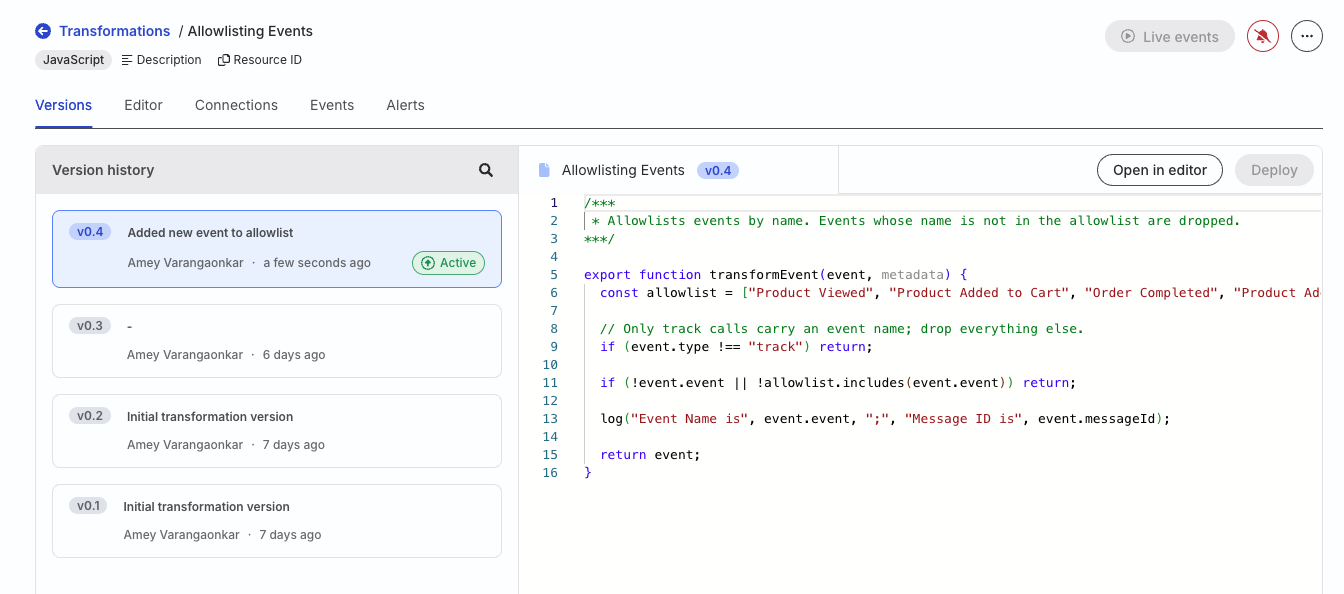Click the v0.4 badge in code header
Viewport: 1344px width, 594px height.
(718, 170)
